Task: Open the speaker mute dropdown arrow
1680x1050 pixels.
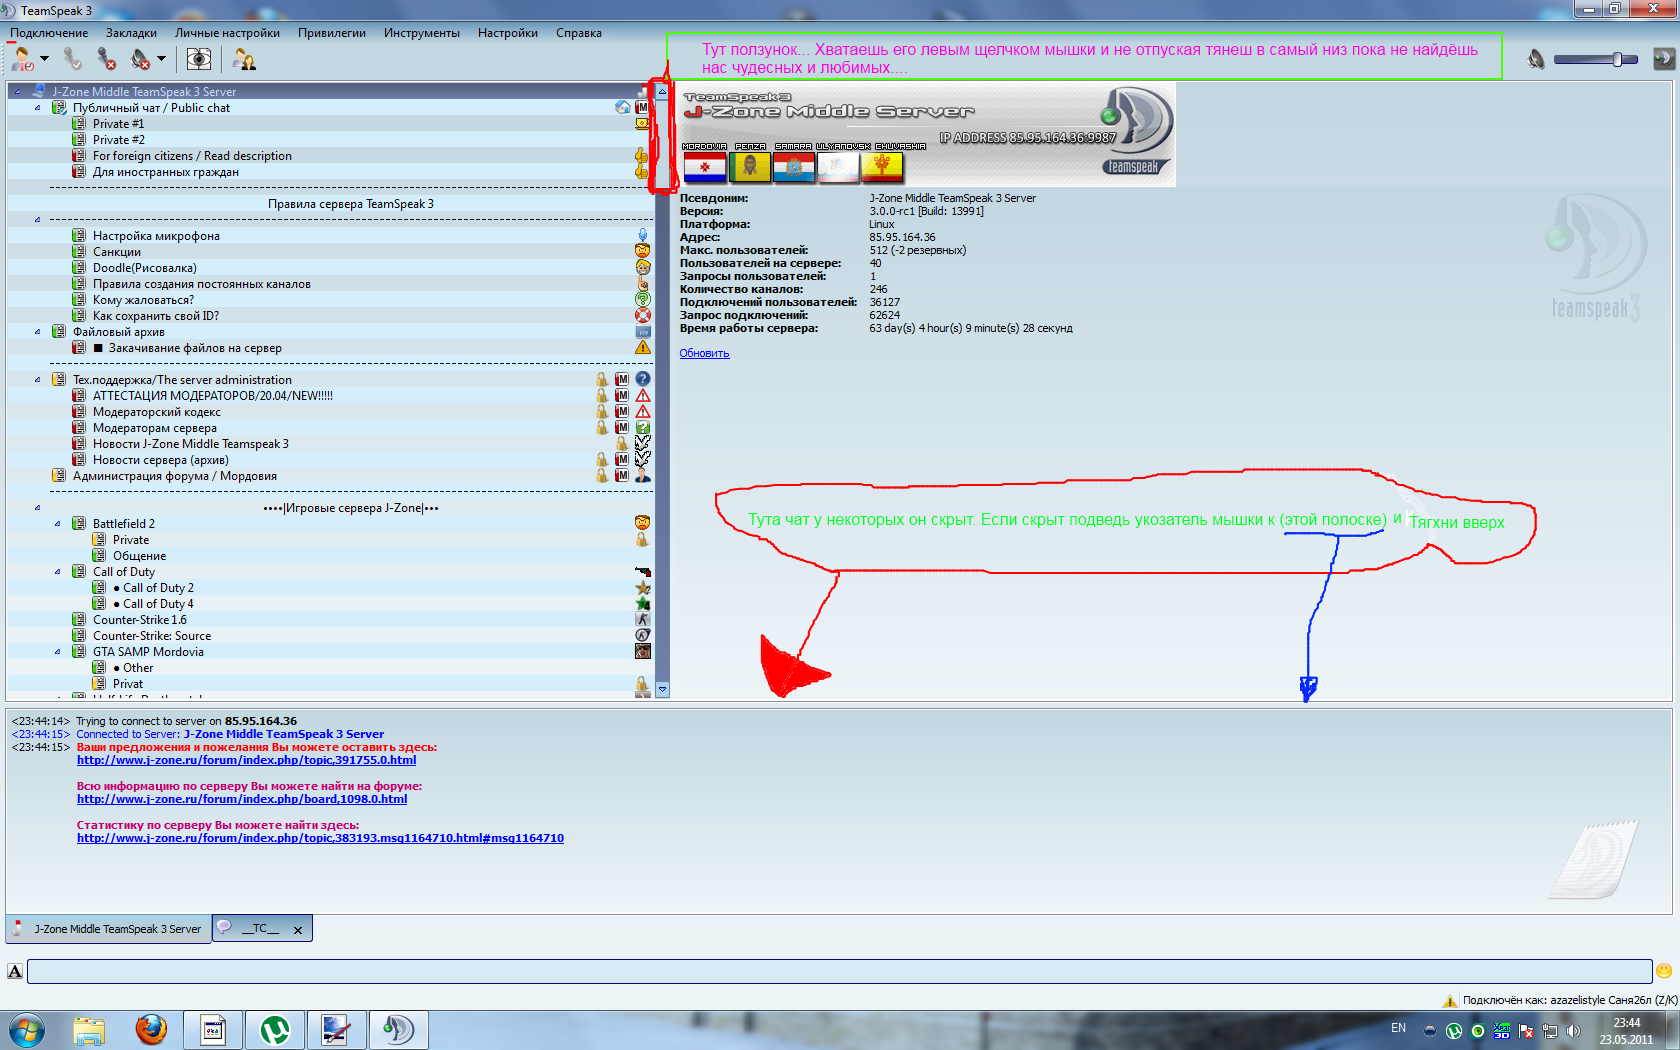Action: (x=161, y=59)
